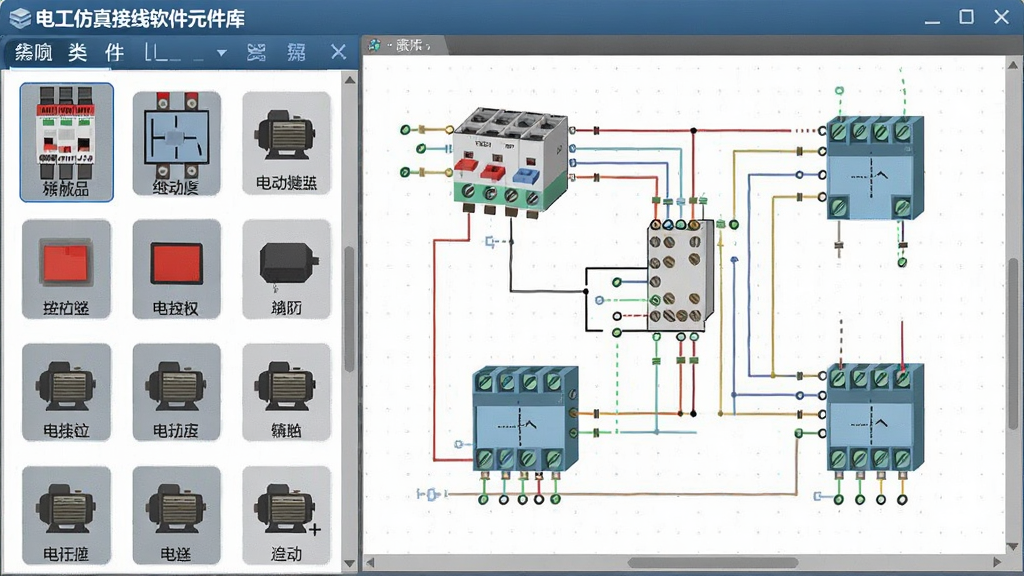This screenshot has width=1024, height=576.
Task: Pick the motor component labeled 电接位
Action: click(x=66, y=392)
